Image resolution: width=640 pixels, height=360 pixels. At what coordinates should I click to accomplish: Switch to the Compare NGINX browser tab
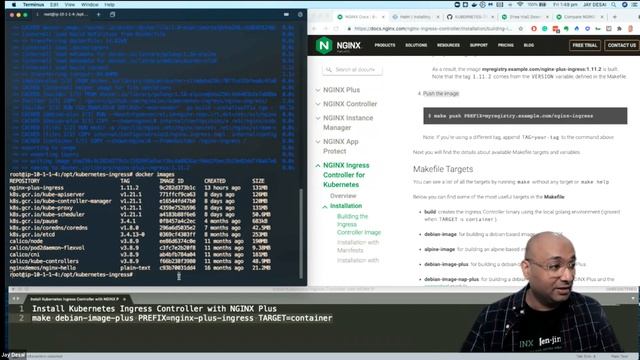tap(579, 17)
